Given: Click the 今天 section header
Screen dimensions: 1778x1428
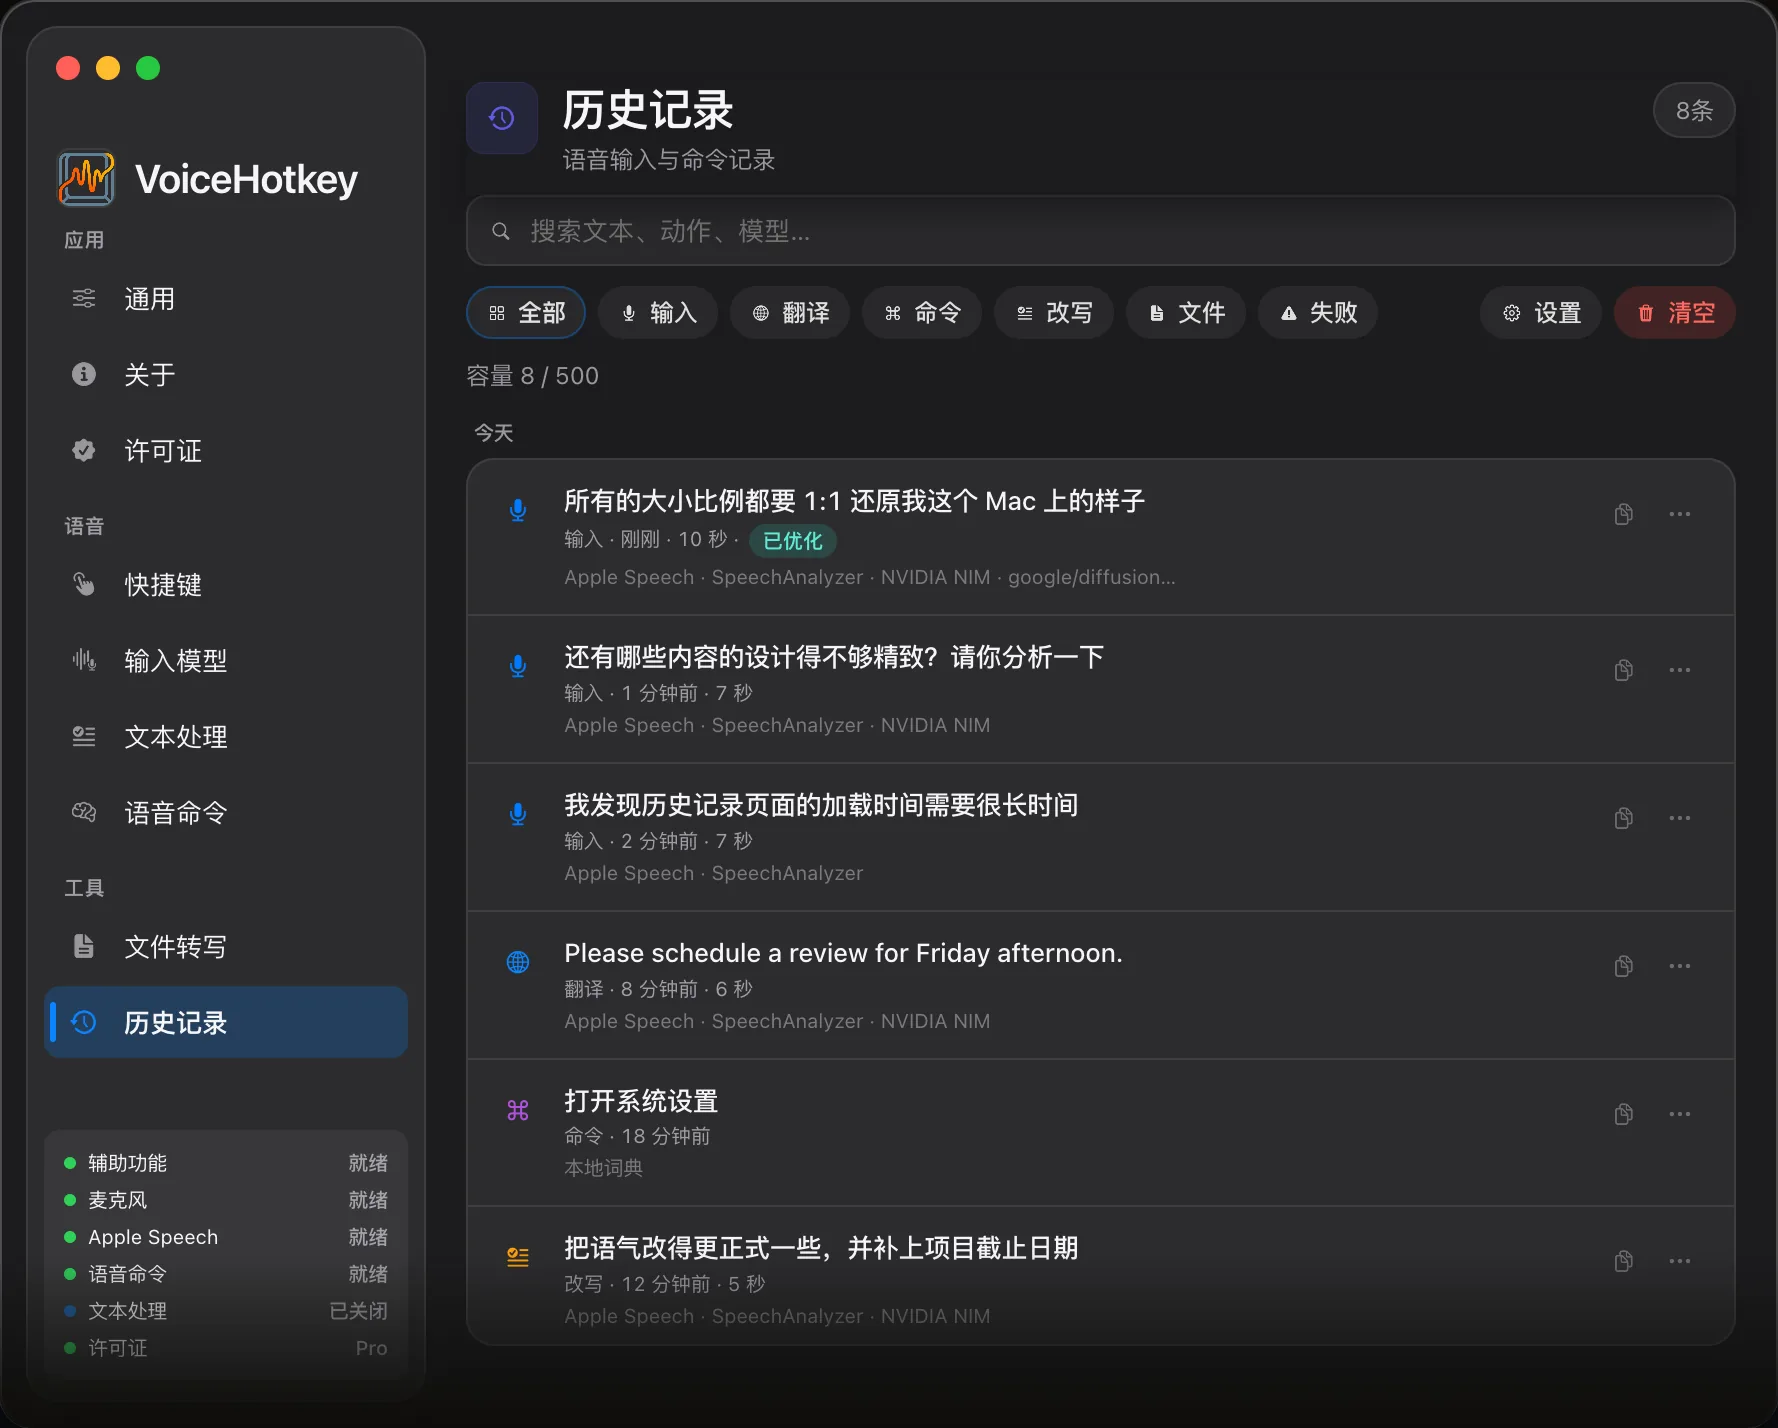Looking at the screenshot, I should click(494, 433).
